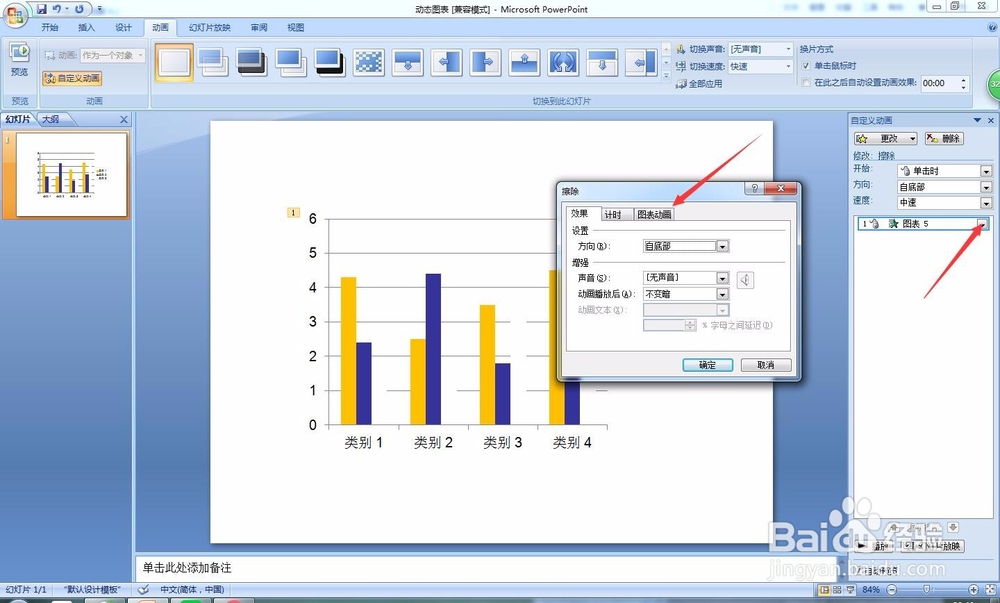
Task: Open the 自定义动画 custom animation button
Action: click(x=72, y=78)
